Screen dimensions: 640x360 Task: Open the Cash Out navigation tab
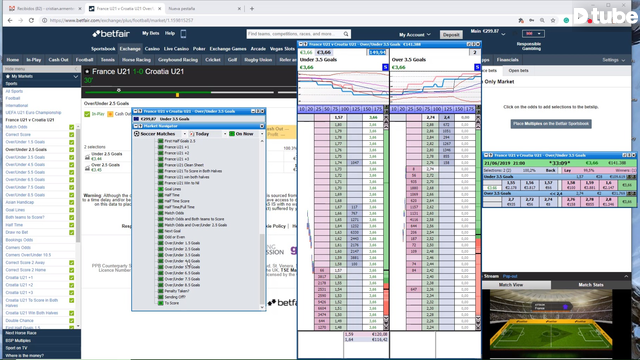pyautogui.click(x=58, y=60)
